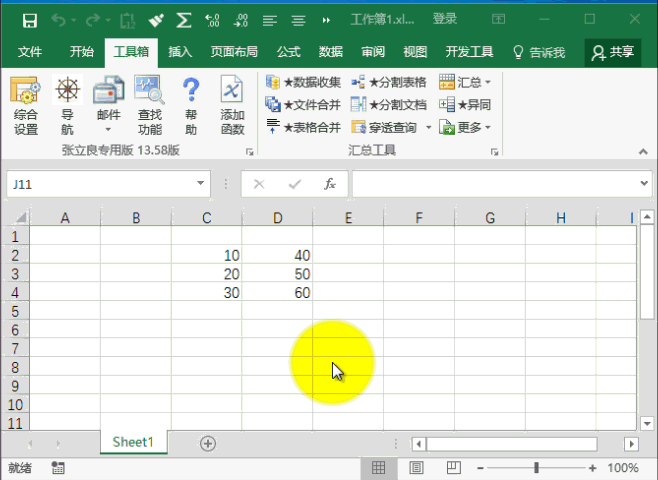Switch to Normal view in status bar
Screen dimensions: 658x480
(379, 468)
